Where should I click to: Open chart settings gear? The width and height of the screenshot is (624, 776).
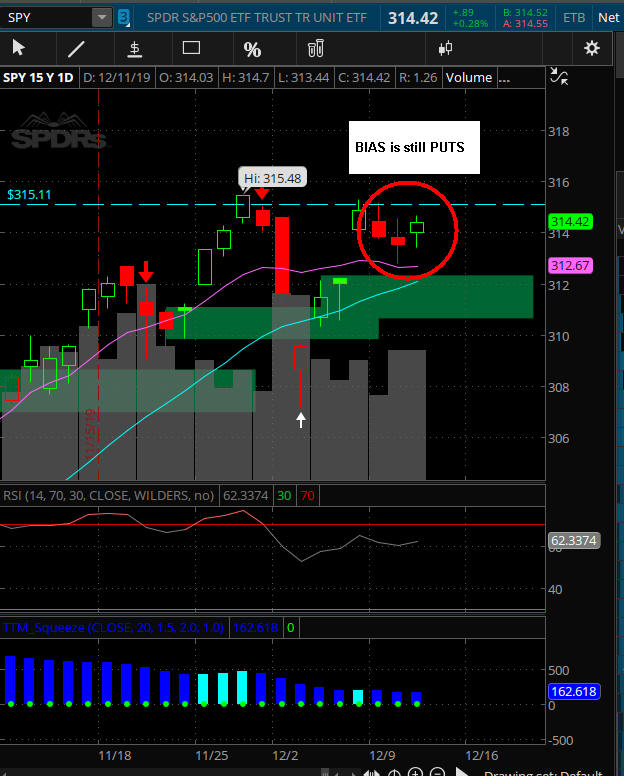(x=592, y=48)
